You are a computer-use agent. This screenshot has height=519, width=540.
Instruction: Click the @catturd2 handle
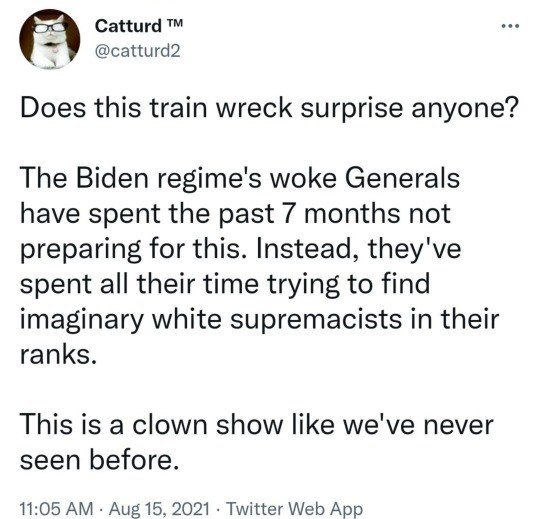137,51
